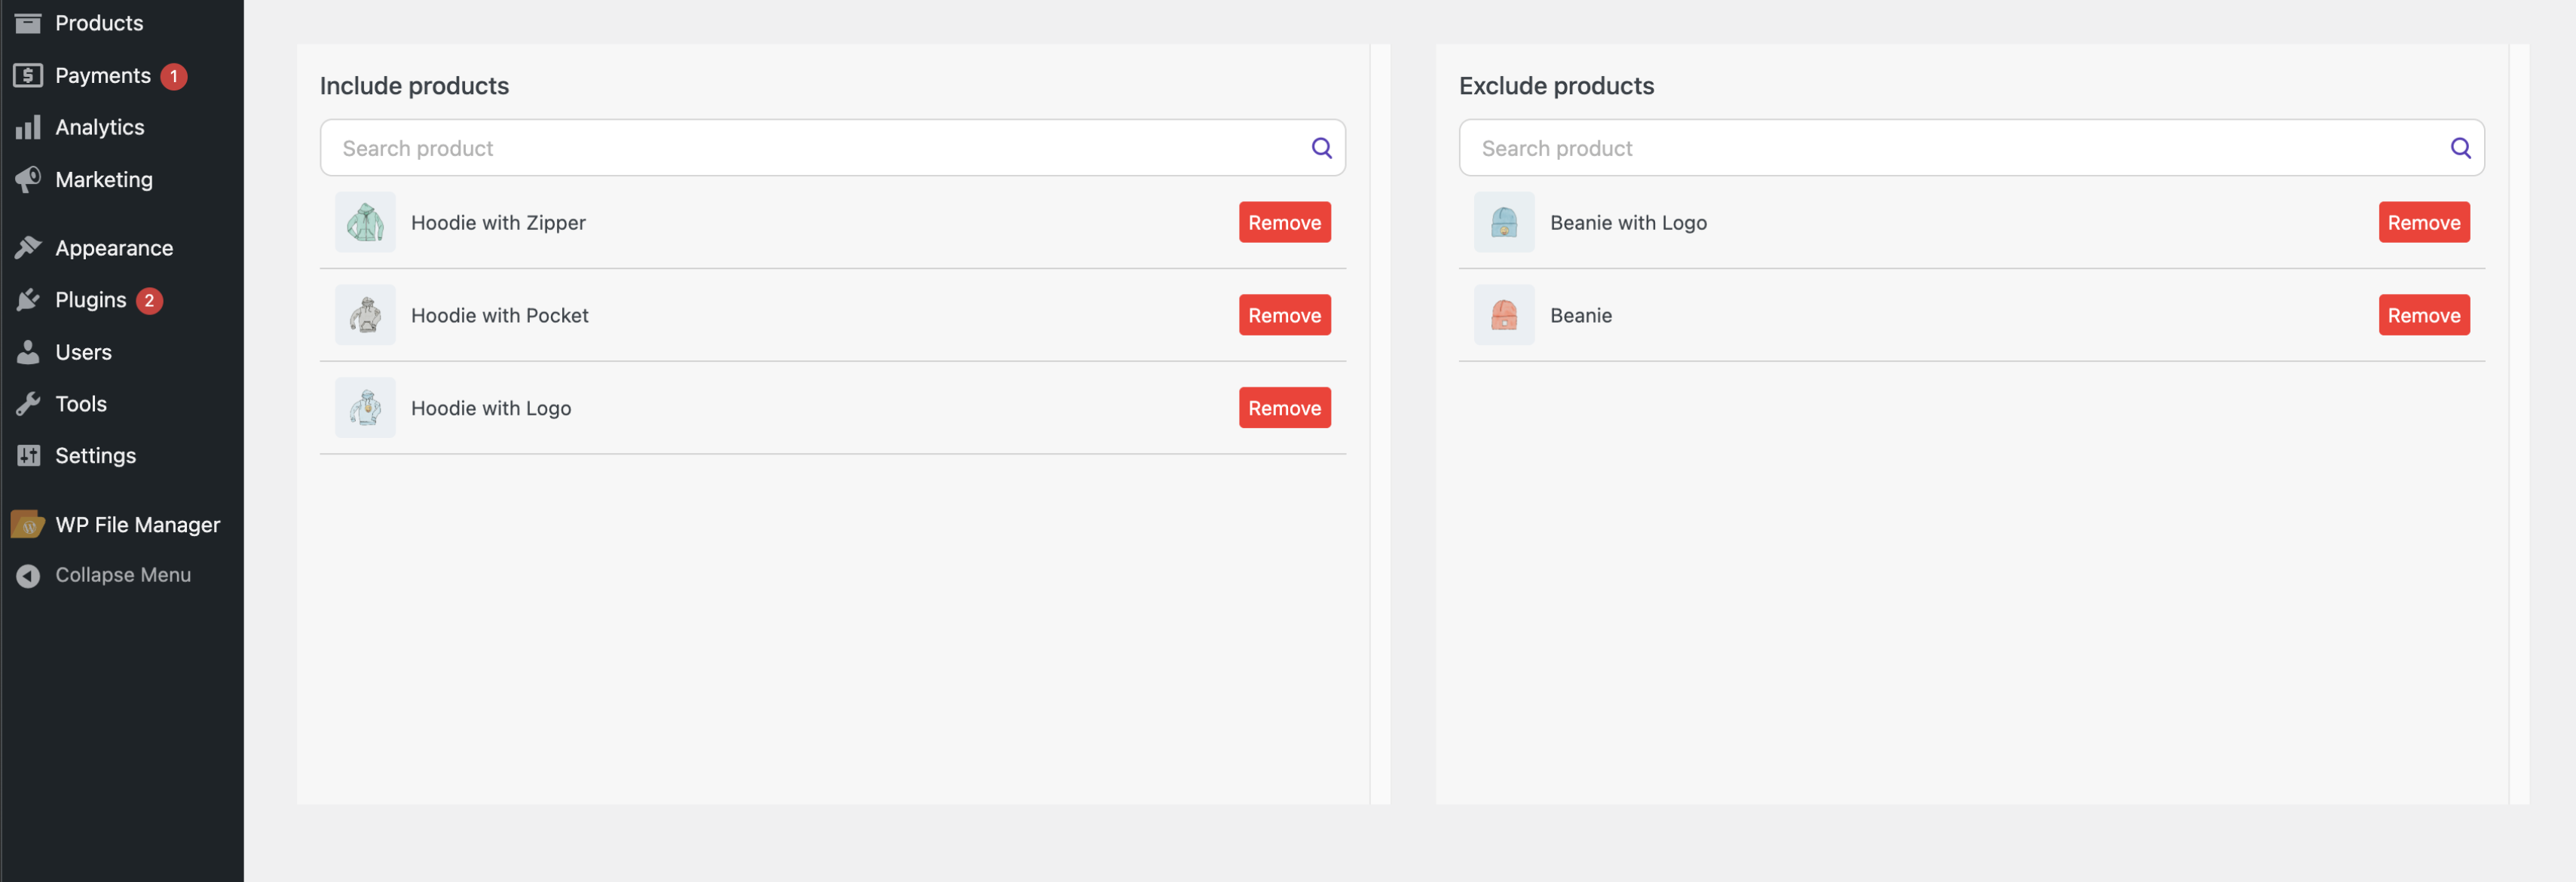Click the orange Beanie thumbnail
The image size is (2576, 882).
1504,315
